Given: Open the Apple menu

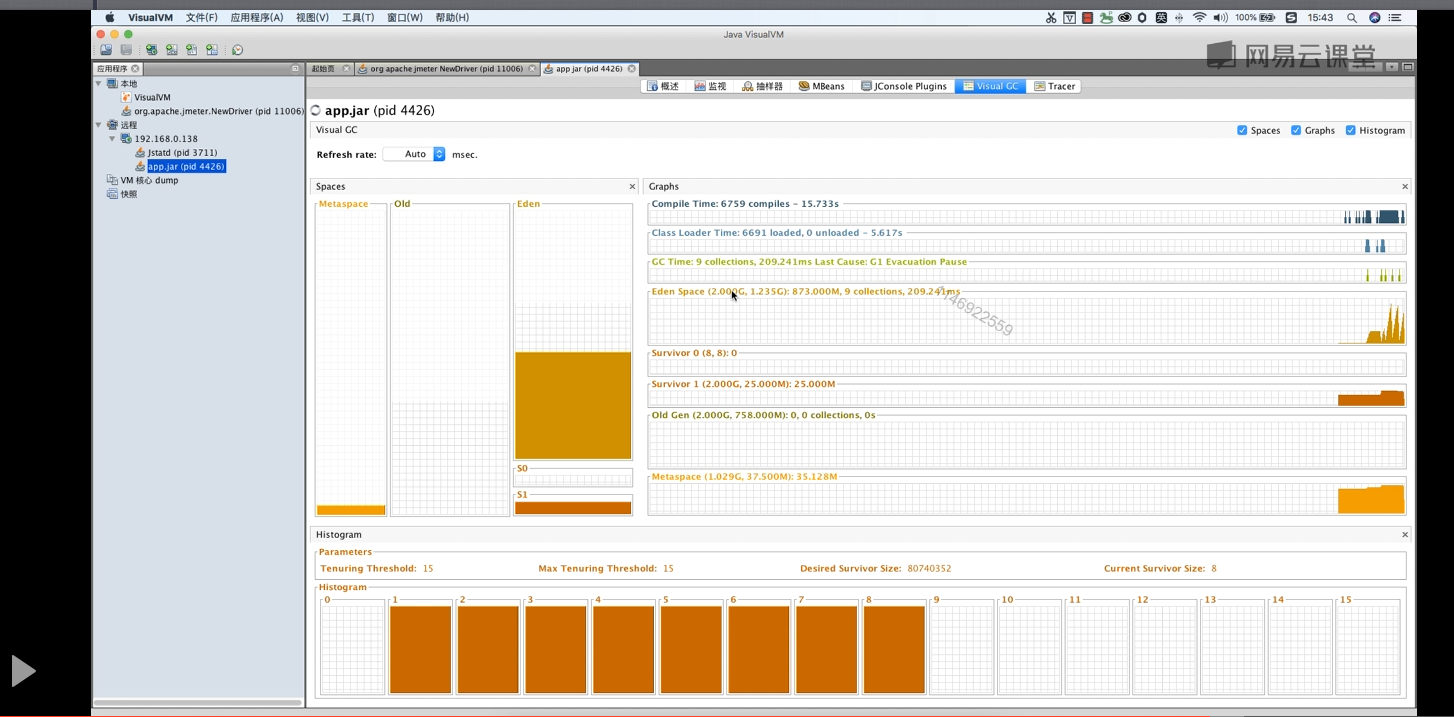Looking at the screenshot, I should [109, 17].
